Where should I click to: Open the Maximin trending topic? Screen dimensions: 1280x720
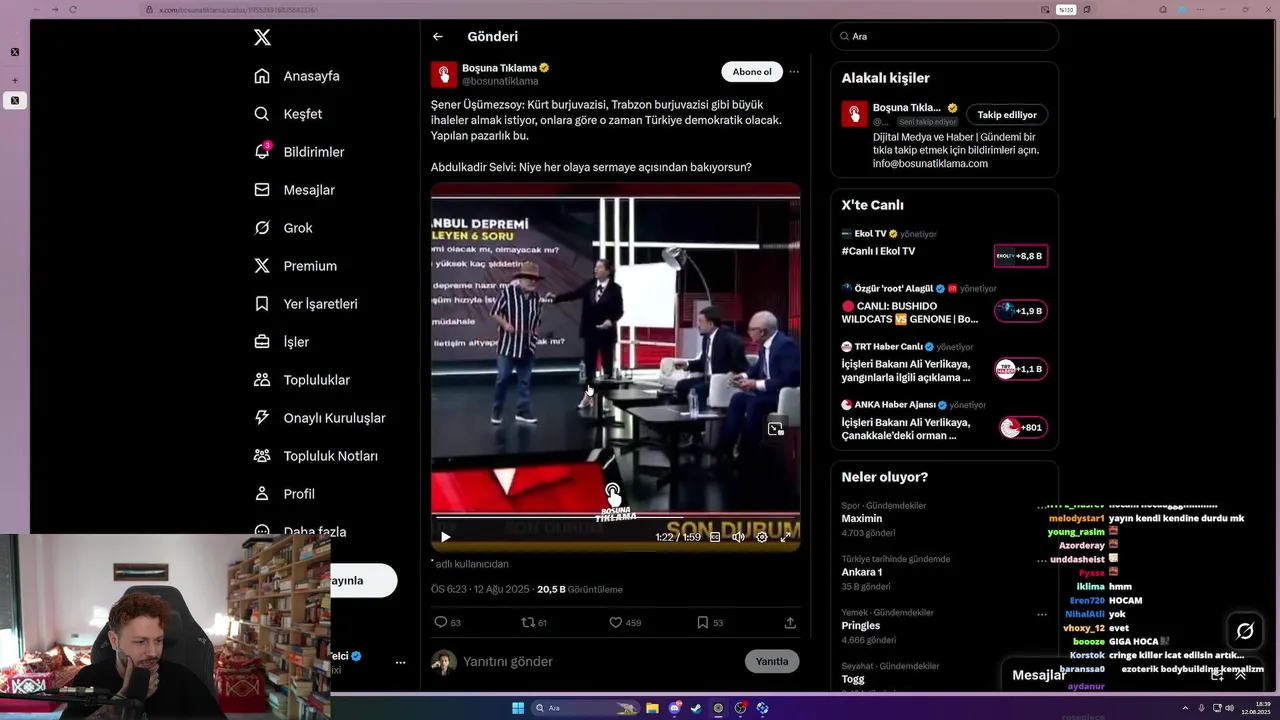(862, 519)
